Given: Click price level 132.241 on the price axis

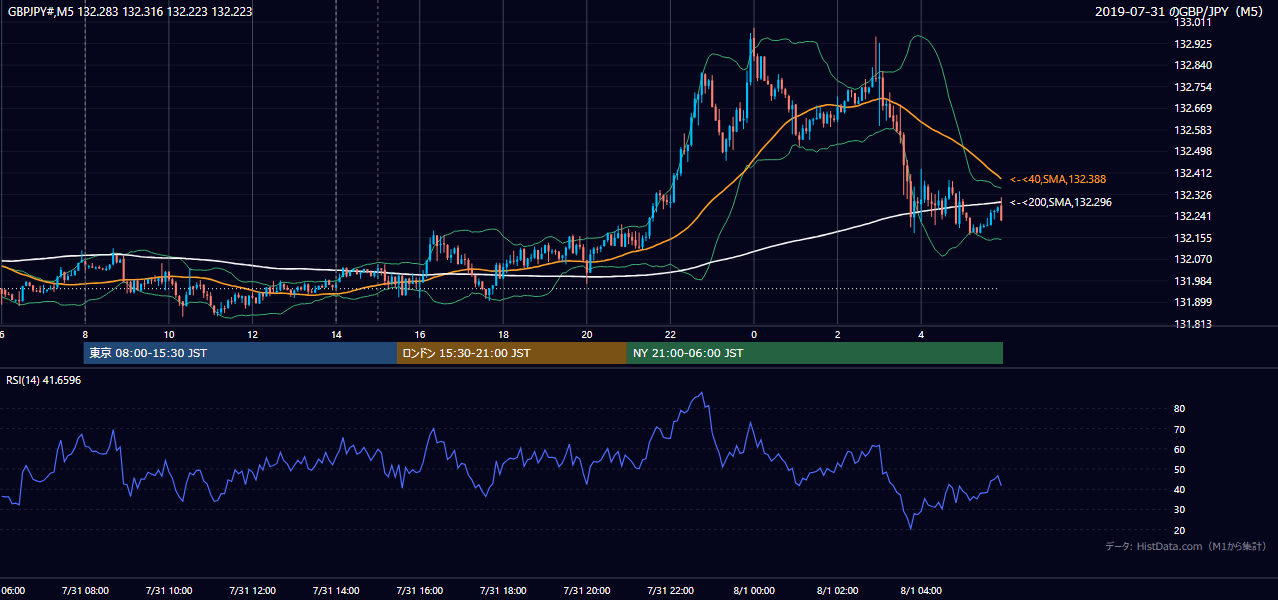Looking at the screenshot, I should click(x=1194, y=216).
